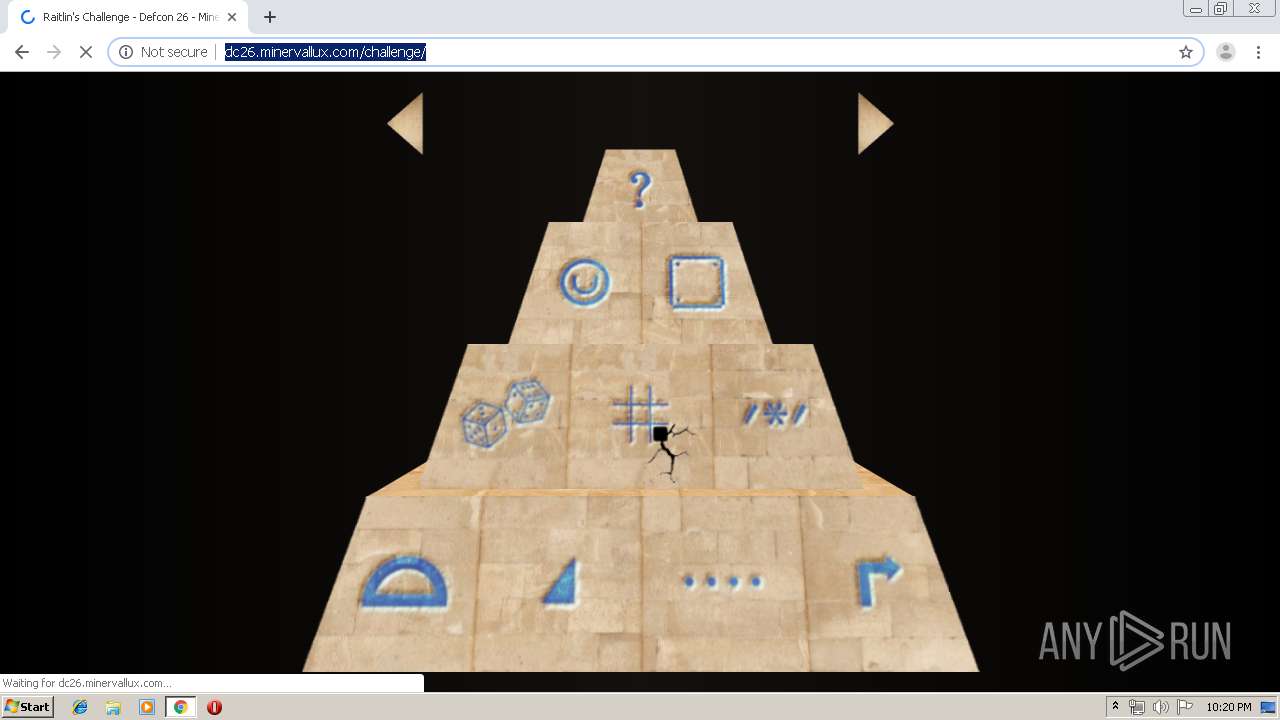1280x720 pixels.
Task: Open the Chrome three-dot menu
Action: tap(1258, 52)
